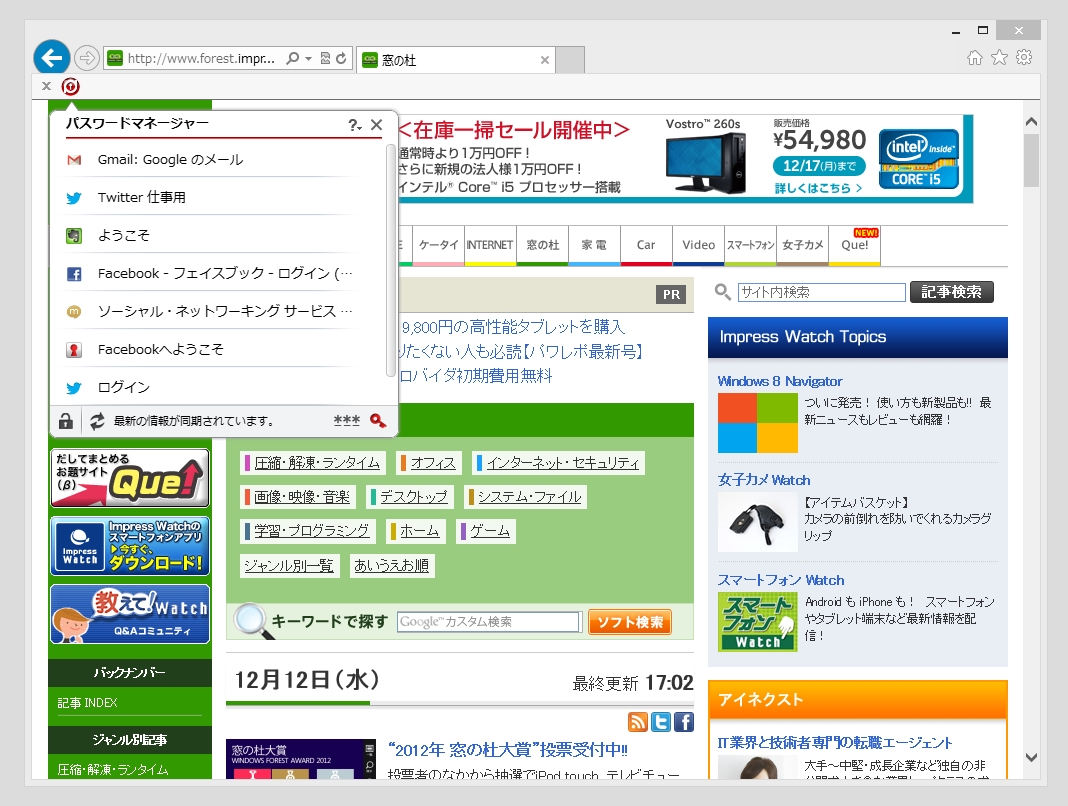This screenshot has height=806, width=1068.
Task: Open スマートフォン Watch heading link
Action: click(x=781, y=580)
